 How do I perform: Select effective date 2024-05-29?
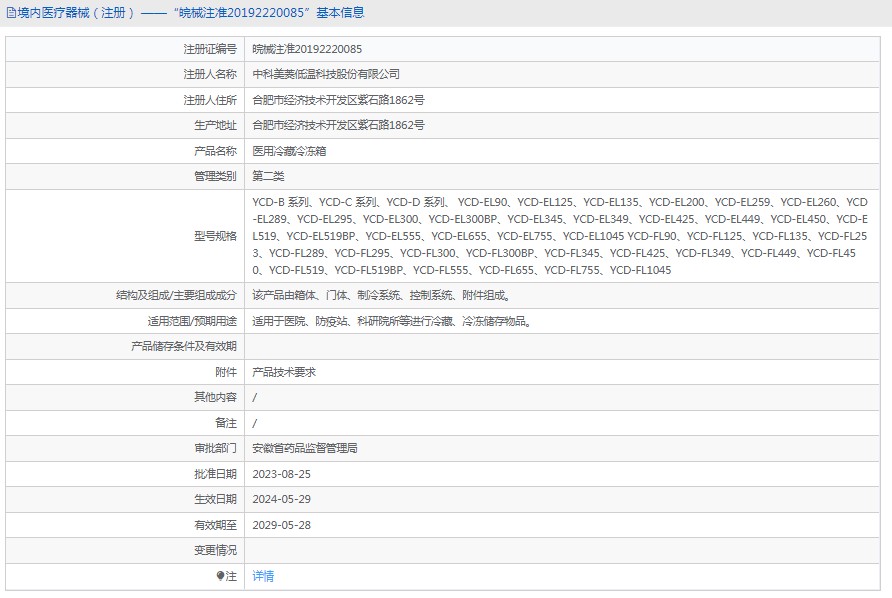point(282,499)
